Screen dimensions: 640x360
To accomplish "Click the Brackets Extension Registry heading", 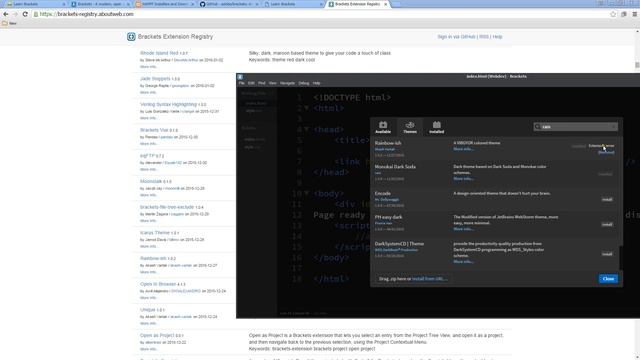I will pos(175,37).
